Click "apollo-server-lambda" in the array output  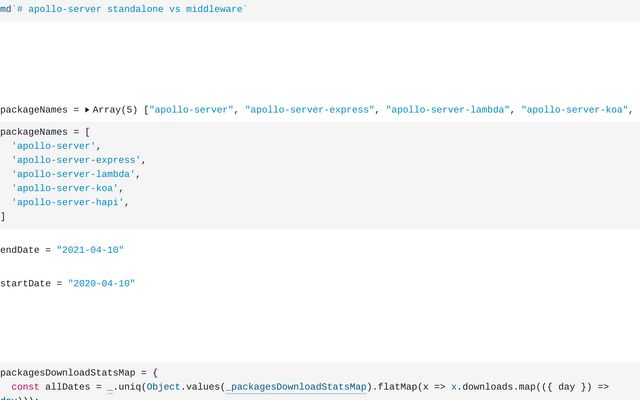pyautogui.click(x=447, y=110)
